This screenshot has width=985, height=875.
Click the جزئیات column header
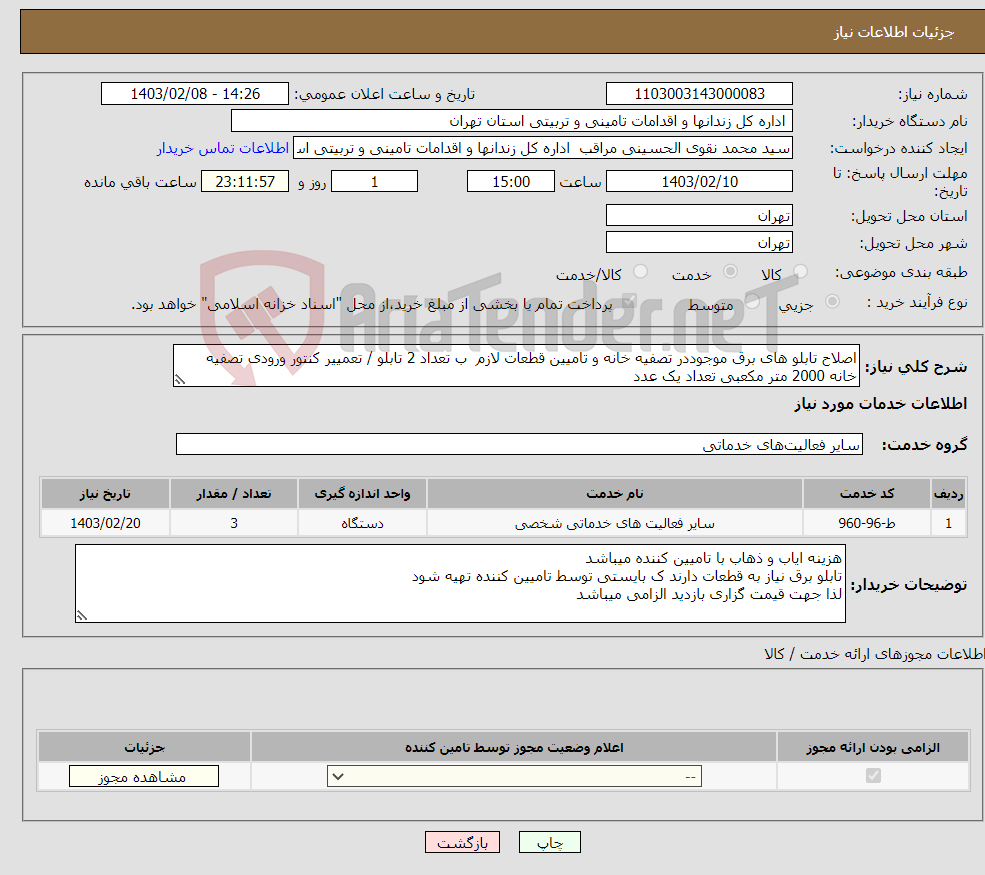144,747
